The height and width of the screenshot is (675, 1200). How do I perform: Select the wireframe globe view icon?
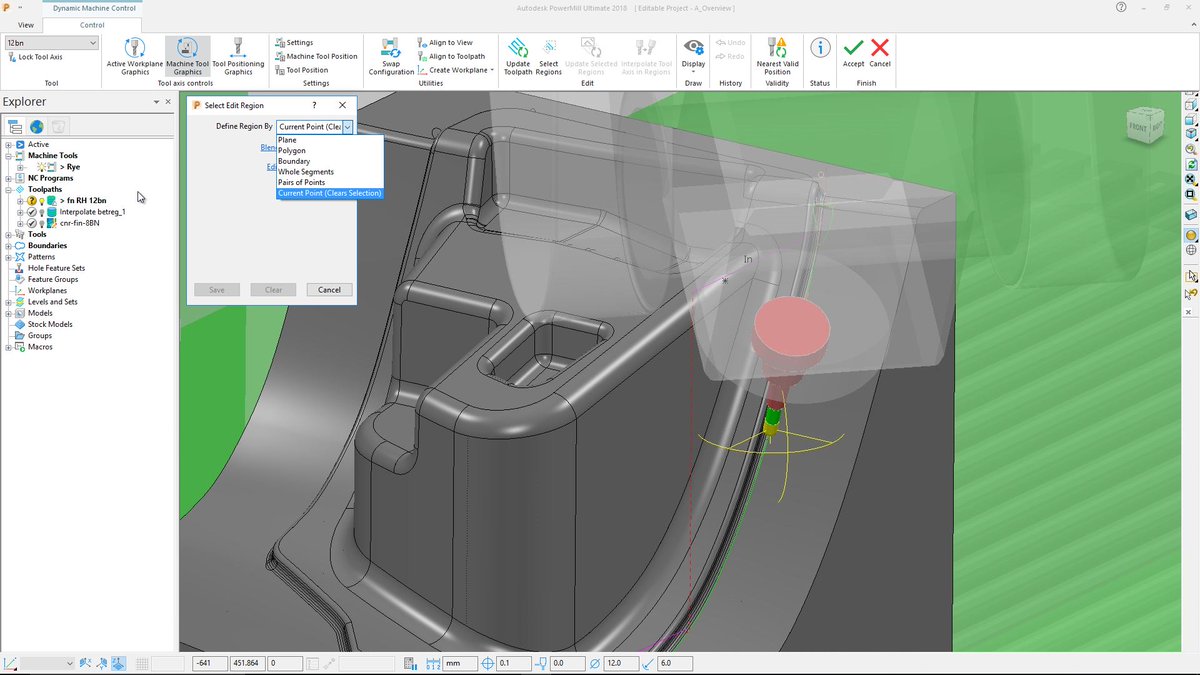tap(1191, 250)
